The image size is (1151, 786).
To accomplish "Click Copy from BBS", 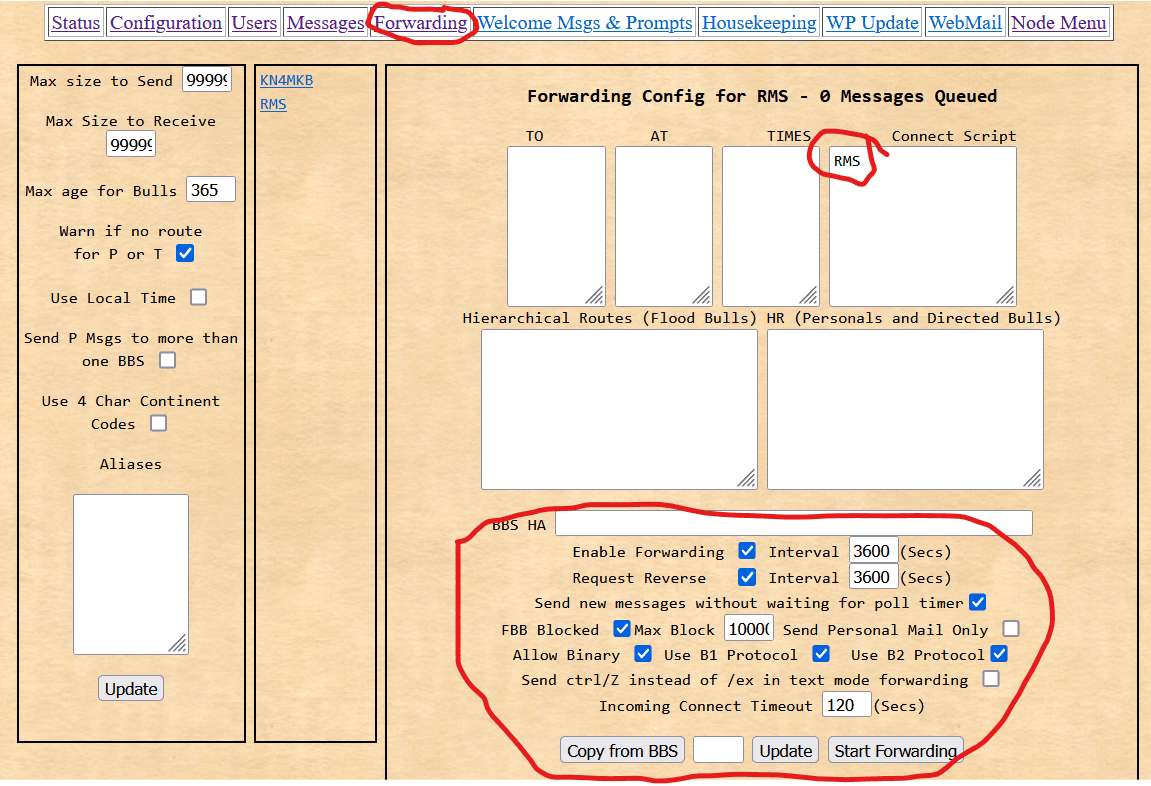I will click(622, 750).
